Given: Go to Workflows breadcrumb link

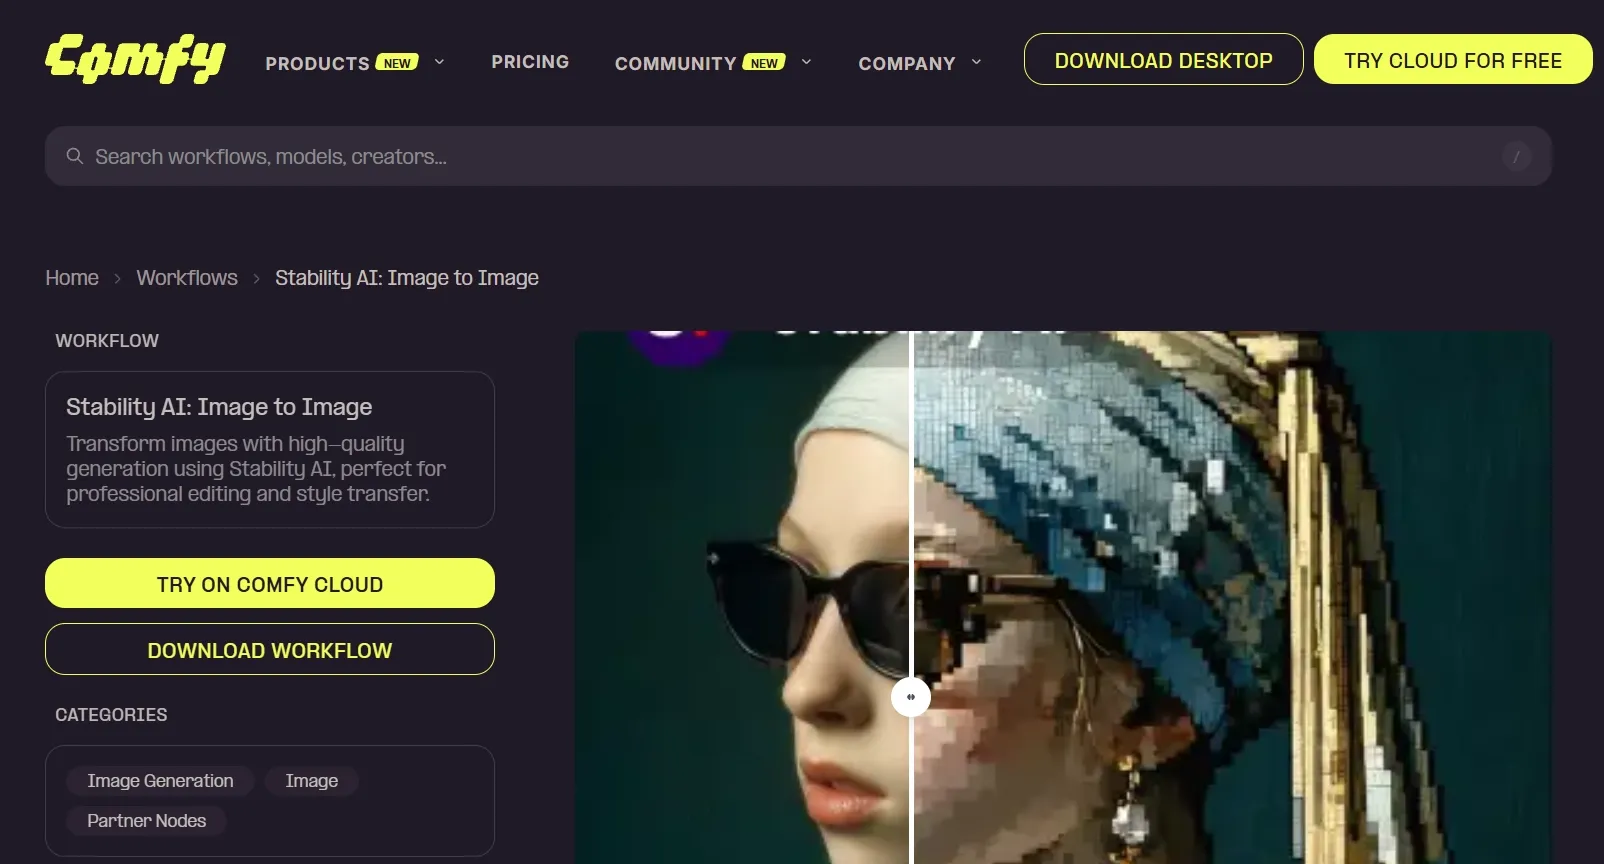Looking at the screenshot, I should (187, 278).
